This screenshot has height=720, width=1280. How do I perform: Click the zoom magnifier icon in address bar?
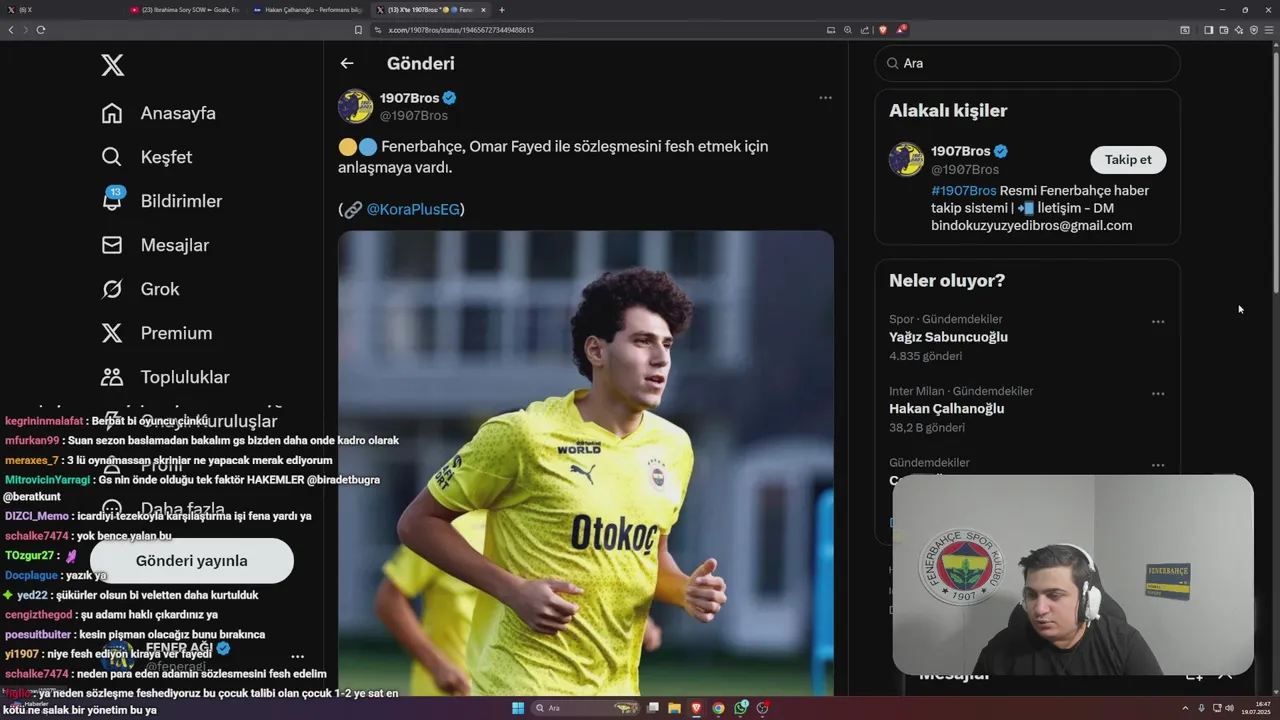848,30
